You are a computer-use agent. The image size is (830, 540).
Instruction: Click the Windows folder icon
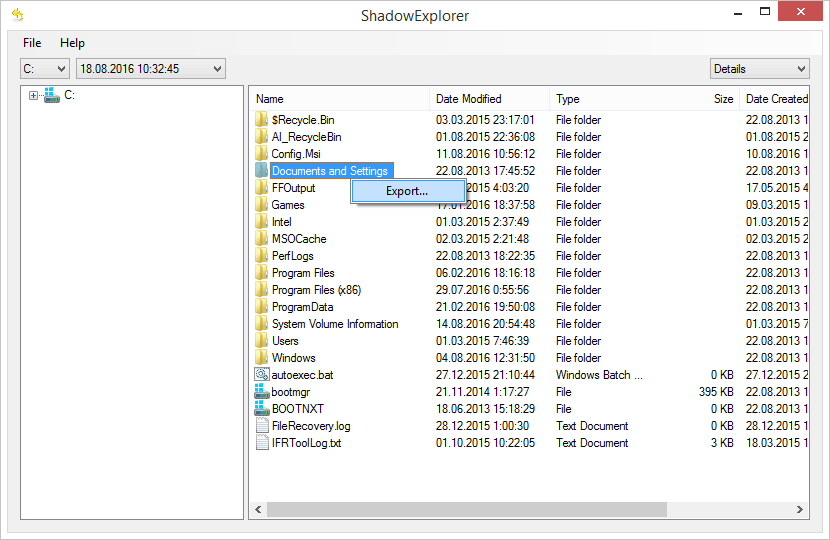coord(261,357)
